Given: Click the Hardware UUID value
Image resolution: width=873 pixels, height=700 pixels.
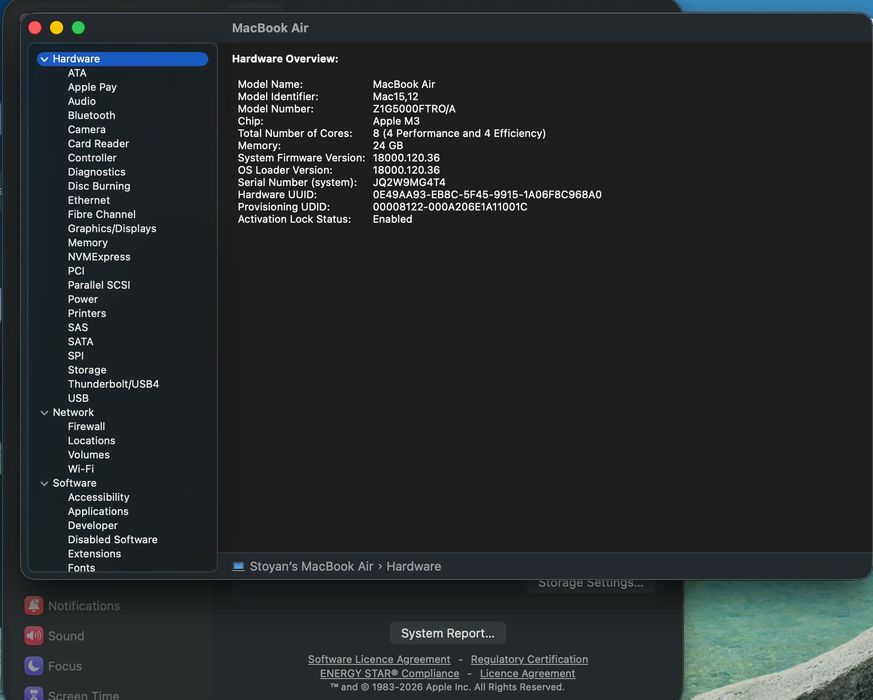Looking at the screenshot, I should [487, 195].
